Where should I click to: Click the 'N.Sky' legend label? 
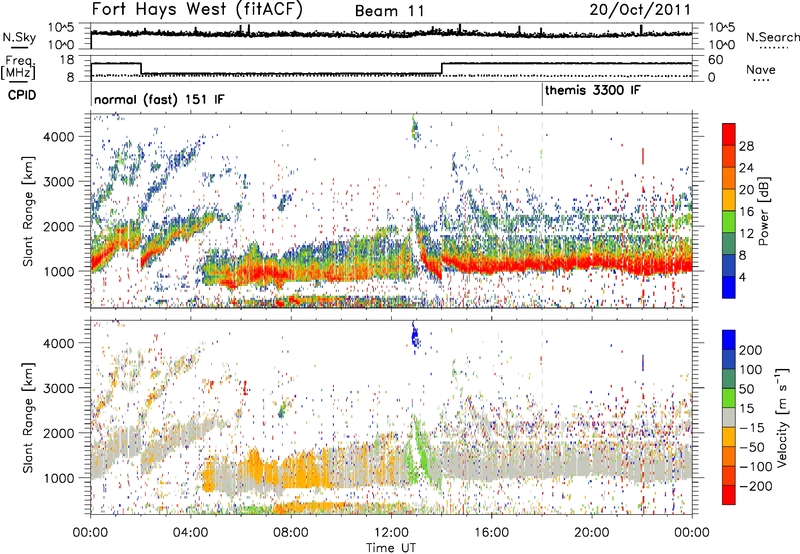coord(19,37)
